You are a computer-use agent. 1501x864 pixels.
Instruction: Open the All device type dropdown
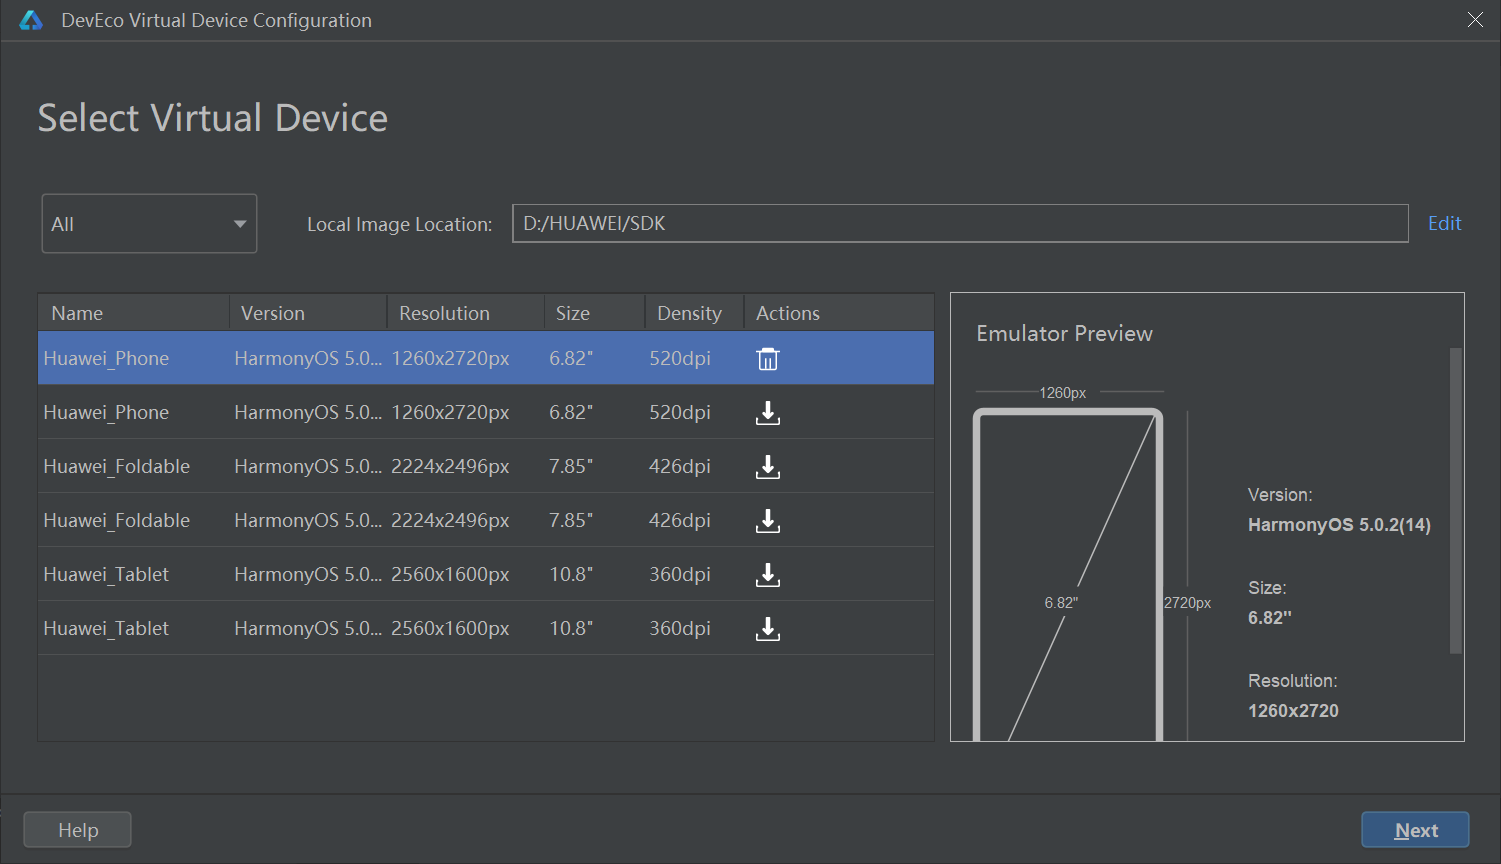click(x=149, y=224)
